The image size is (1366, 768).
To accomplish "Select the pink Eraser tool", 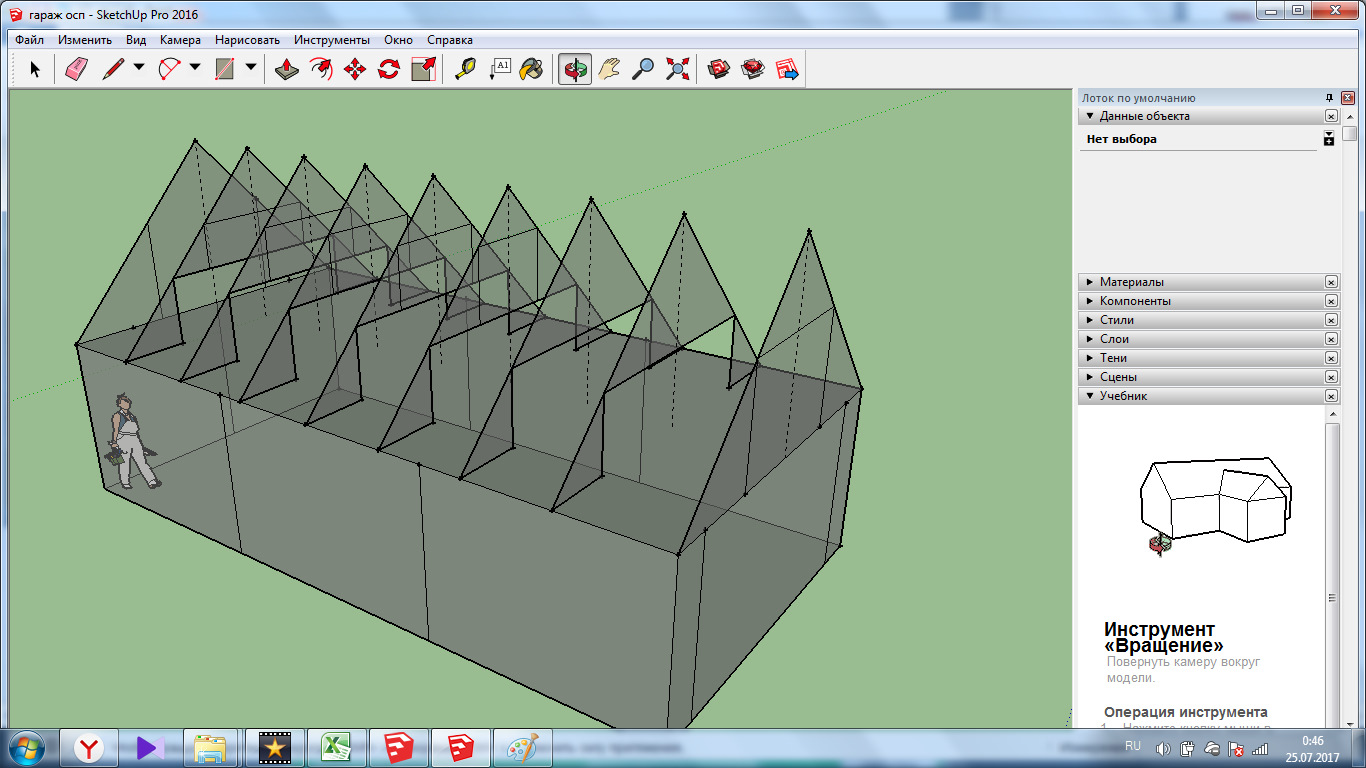I will click(x=77, y=69).
